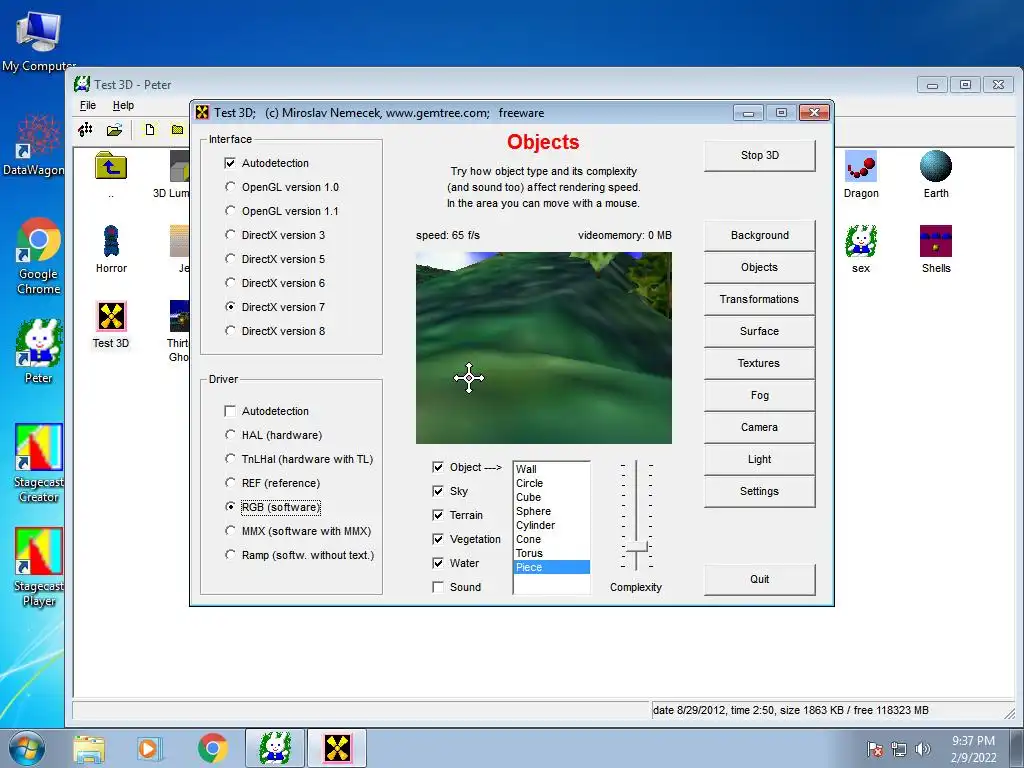Viewport: 1024px width, 768px height.
Task: Open the Transformations section
Action: (760, 299)
